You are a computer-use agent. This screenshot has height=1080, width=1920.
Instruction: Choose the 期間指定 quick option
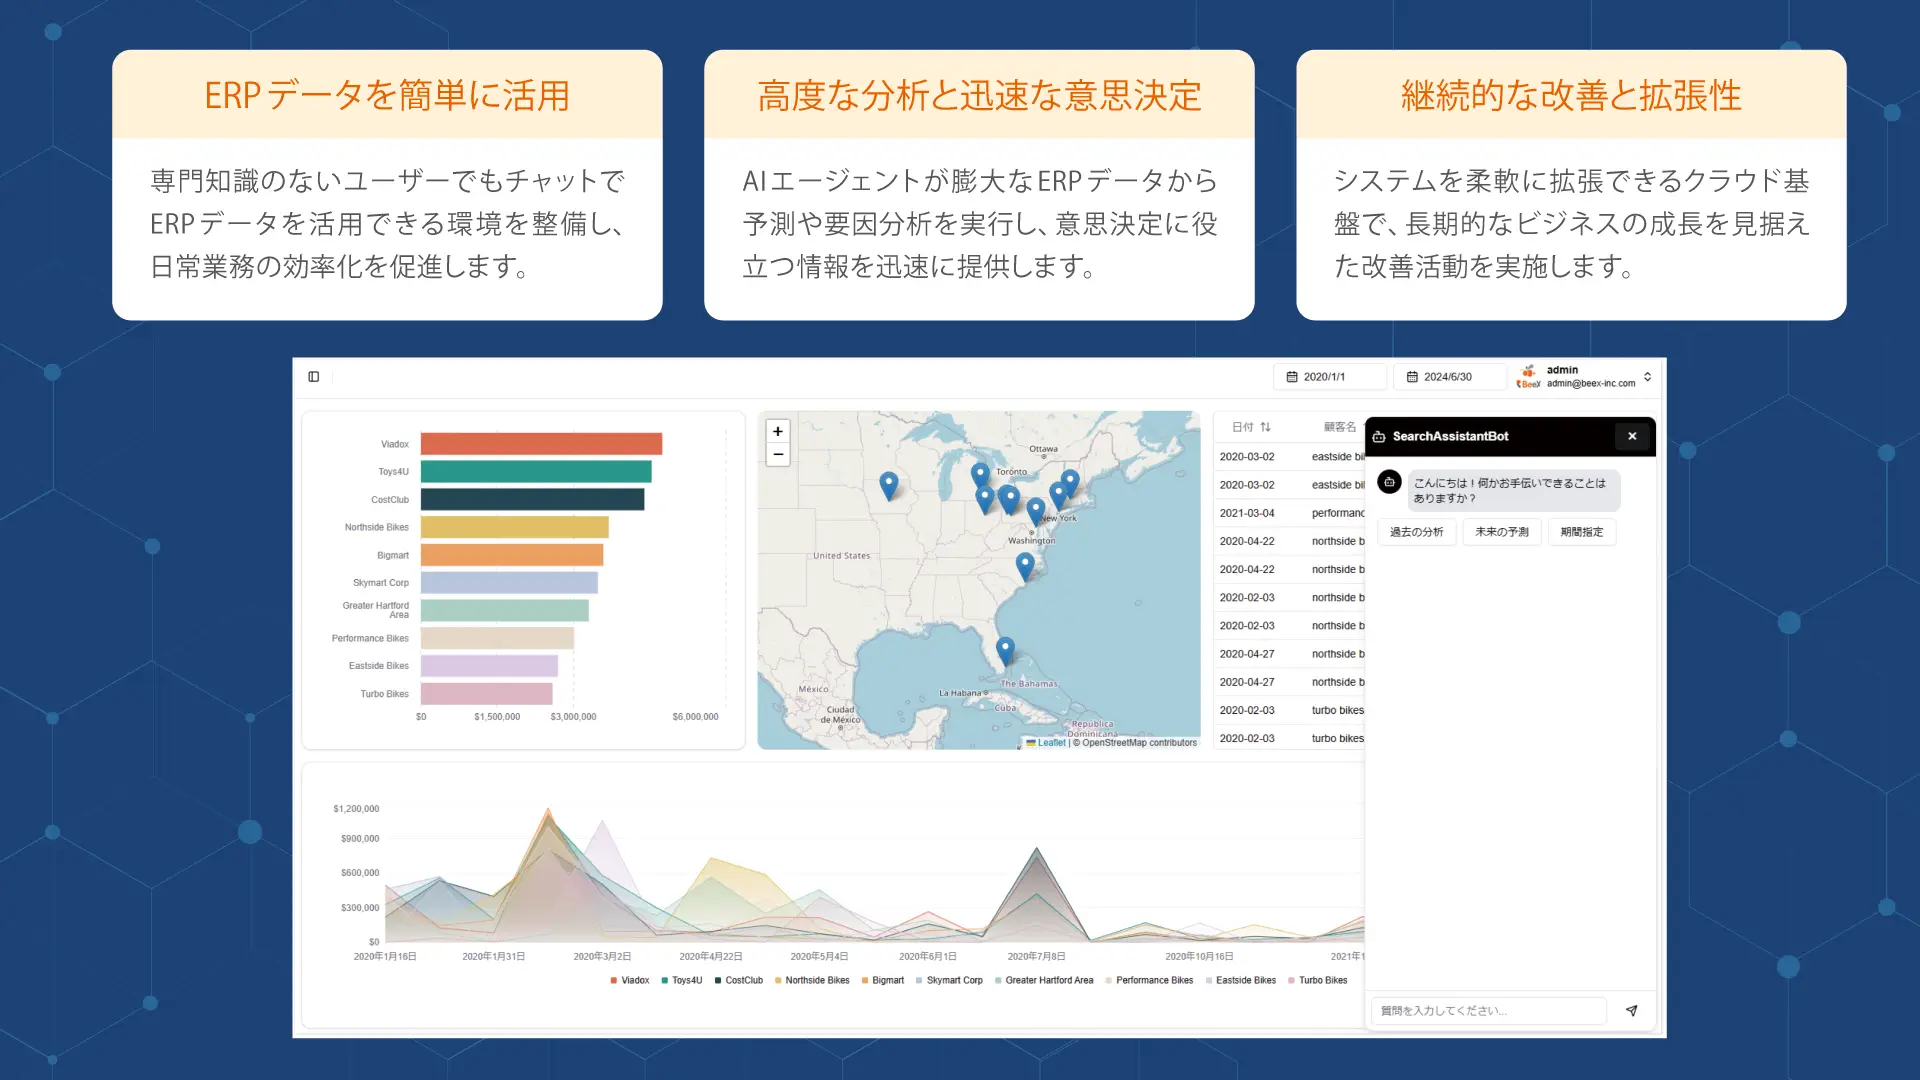(1581, 532)
